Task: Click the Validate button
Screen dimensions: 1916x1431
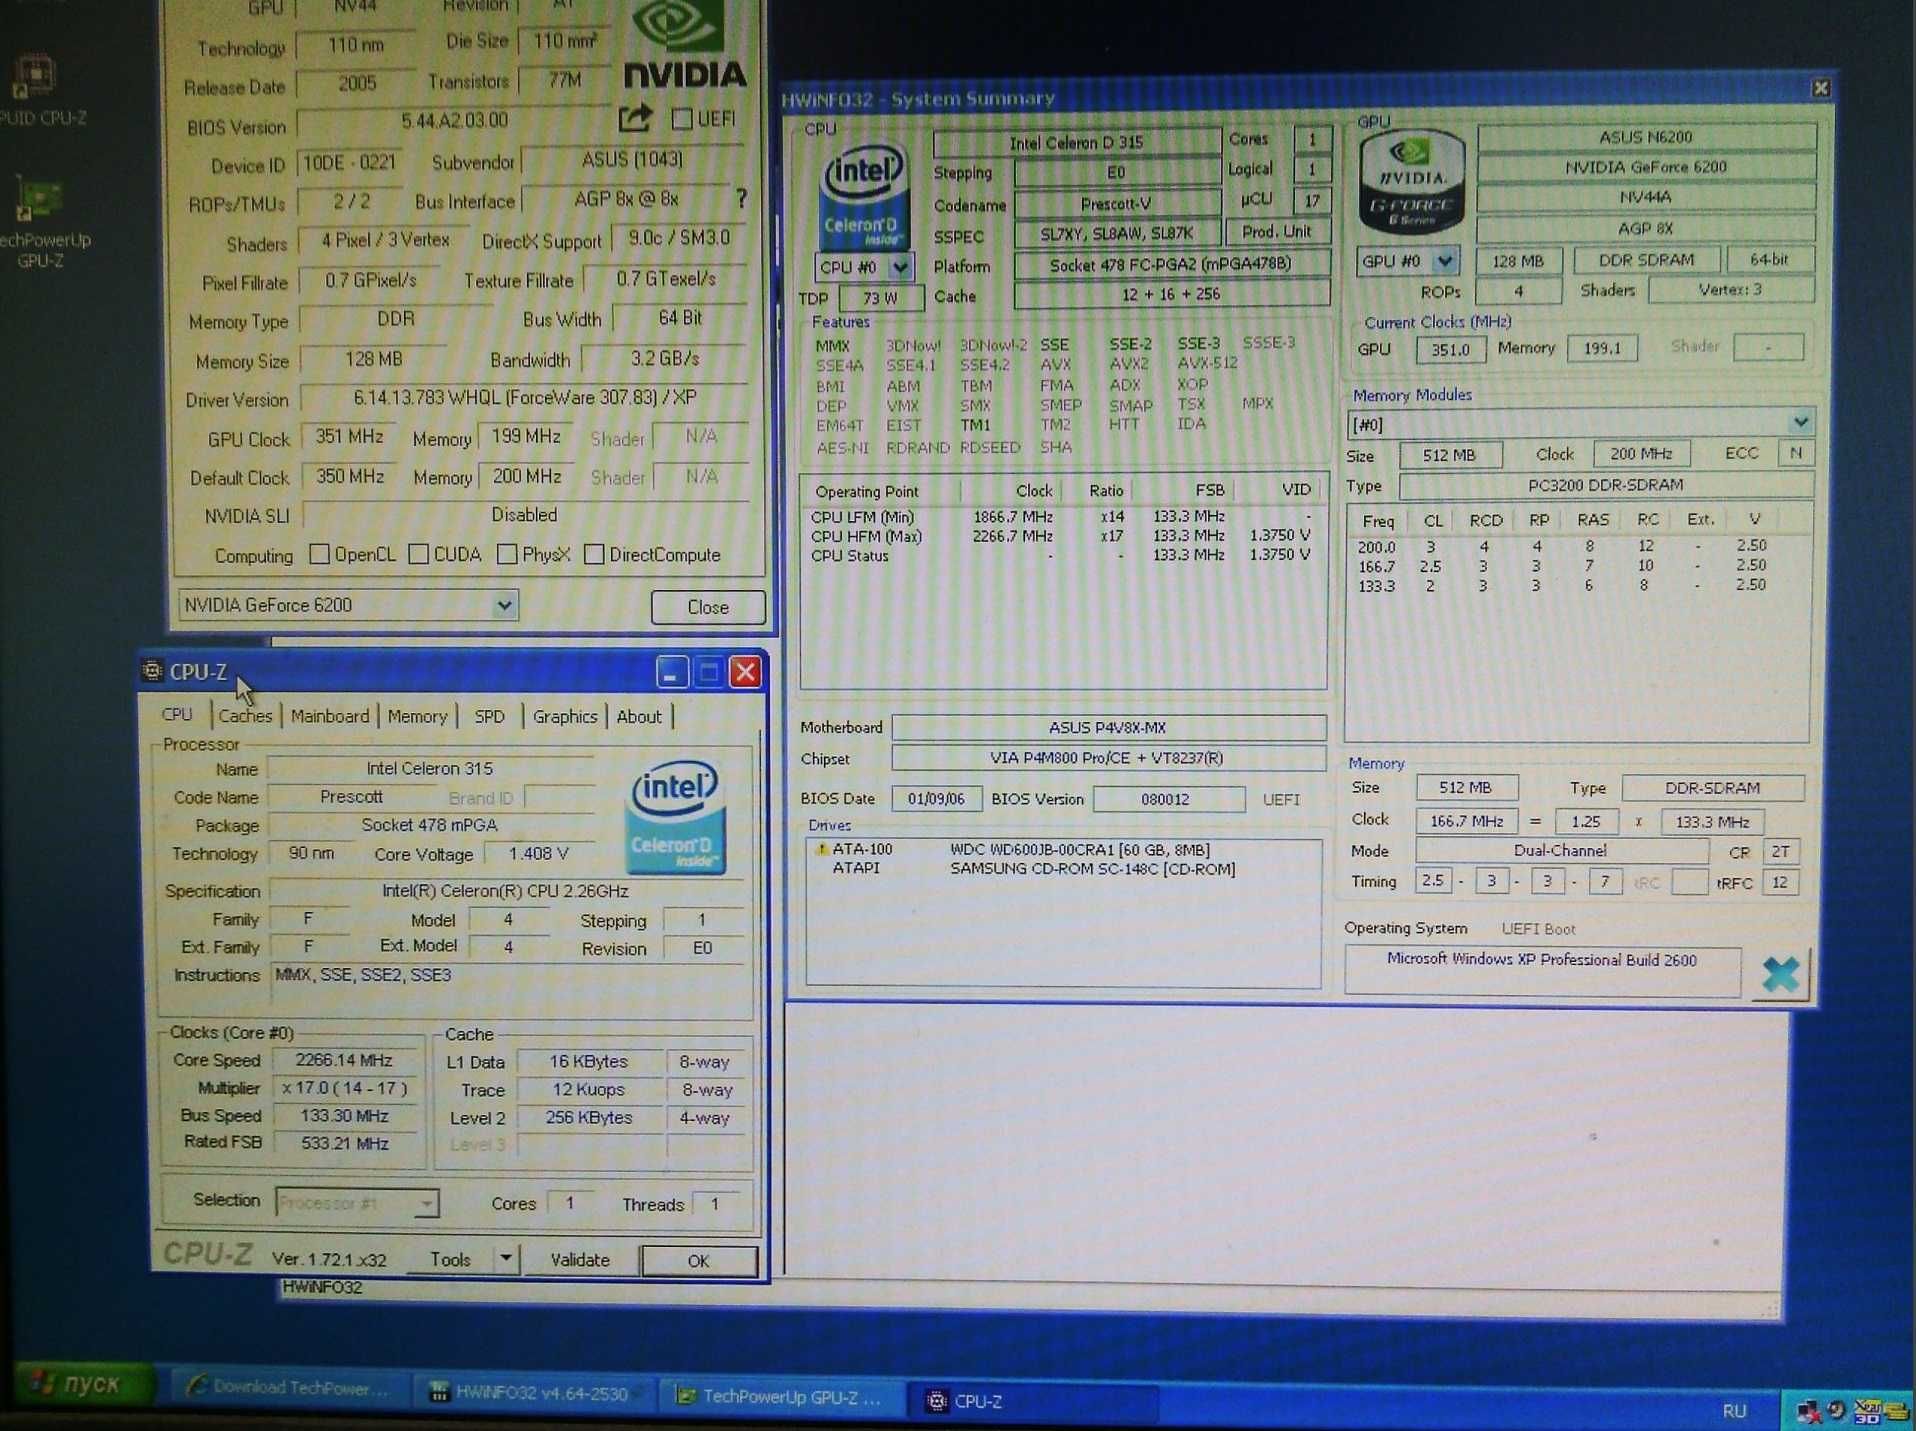Action: 580,1260
